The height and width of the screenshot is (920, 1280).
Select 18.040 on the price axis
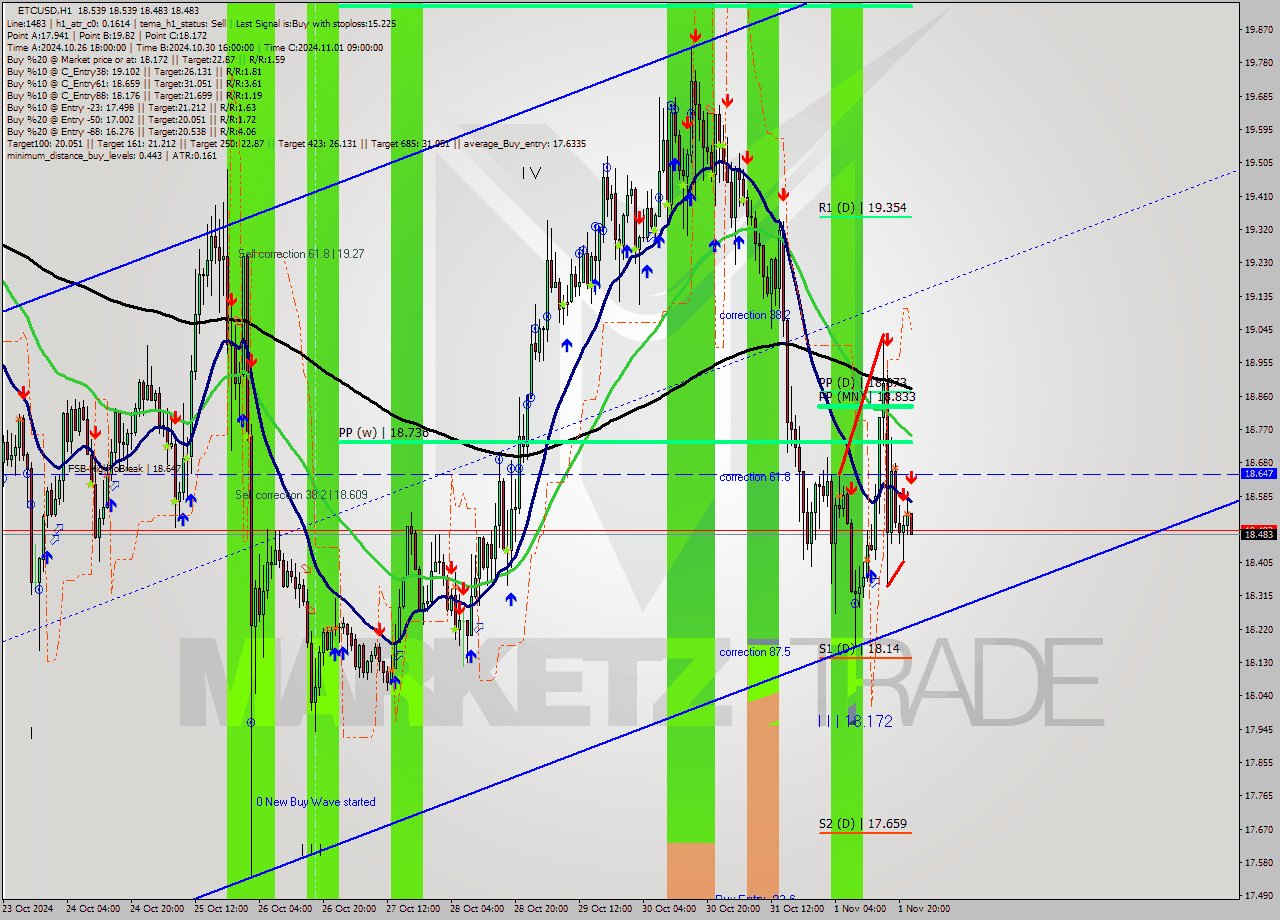tap(1257, 695)
